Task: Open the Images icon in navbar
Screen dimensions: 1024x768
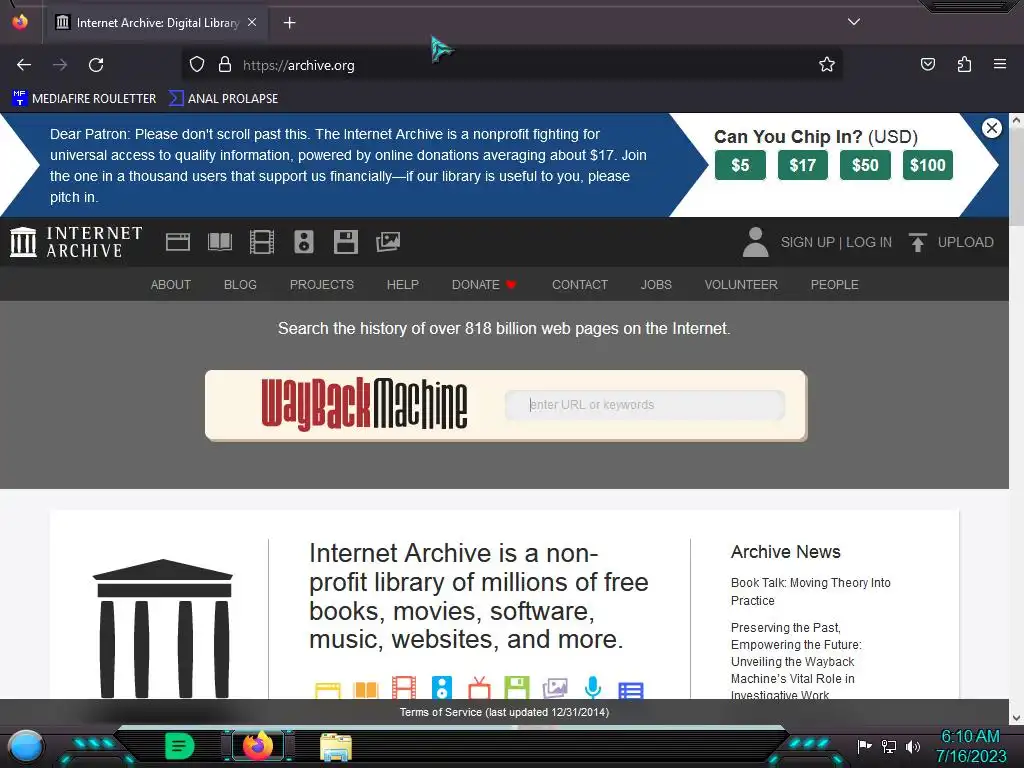Action: click(x=388, y=242)
